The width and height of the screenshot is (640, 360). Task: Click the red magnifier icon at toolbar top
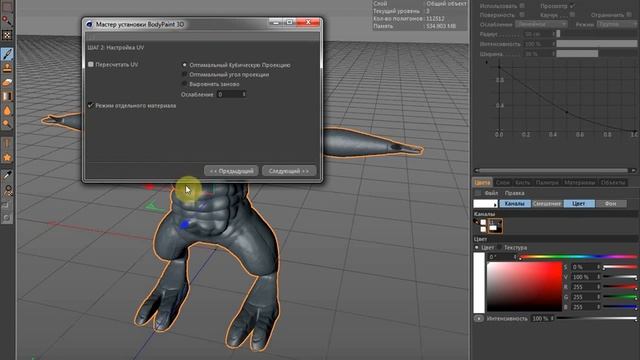tap(7, 20)
